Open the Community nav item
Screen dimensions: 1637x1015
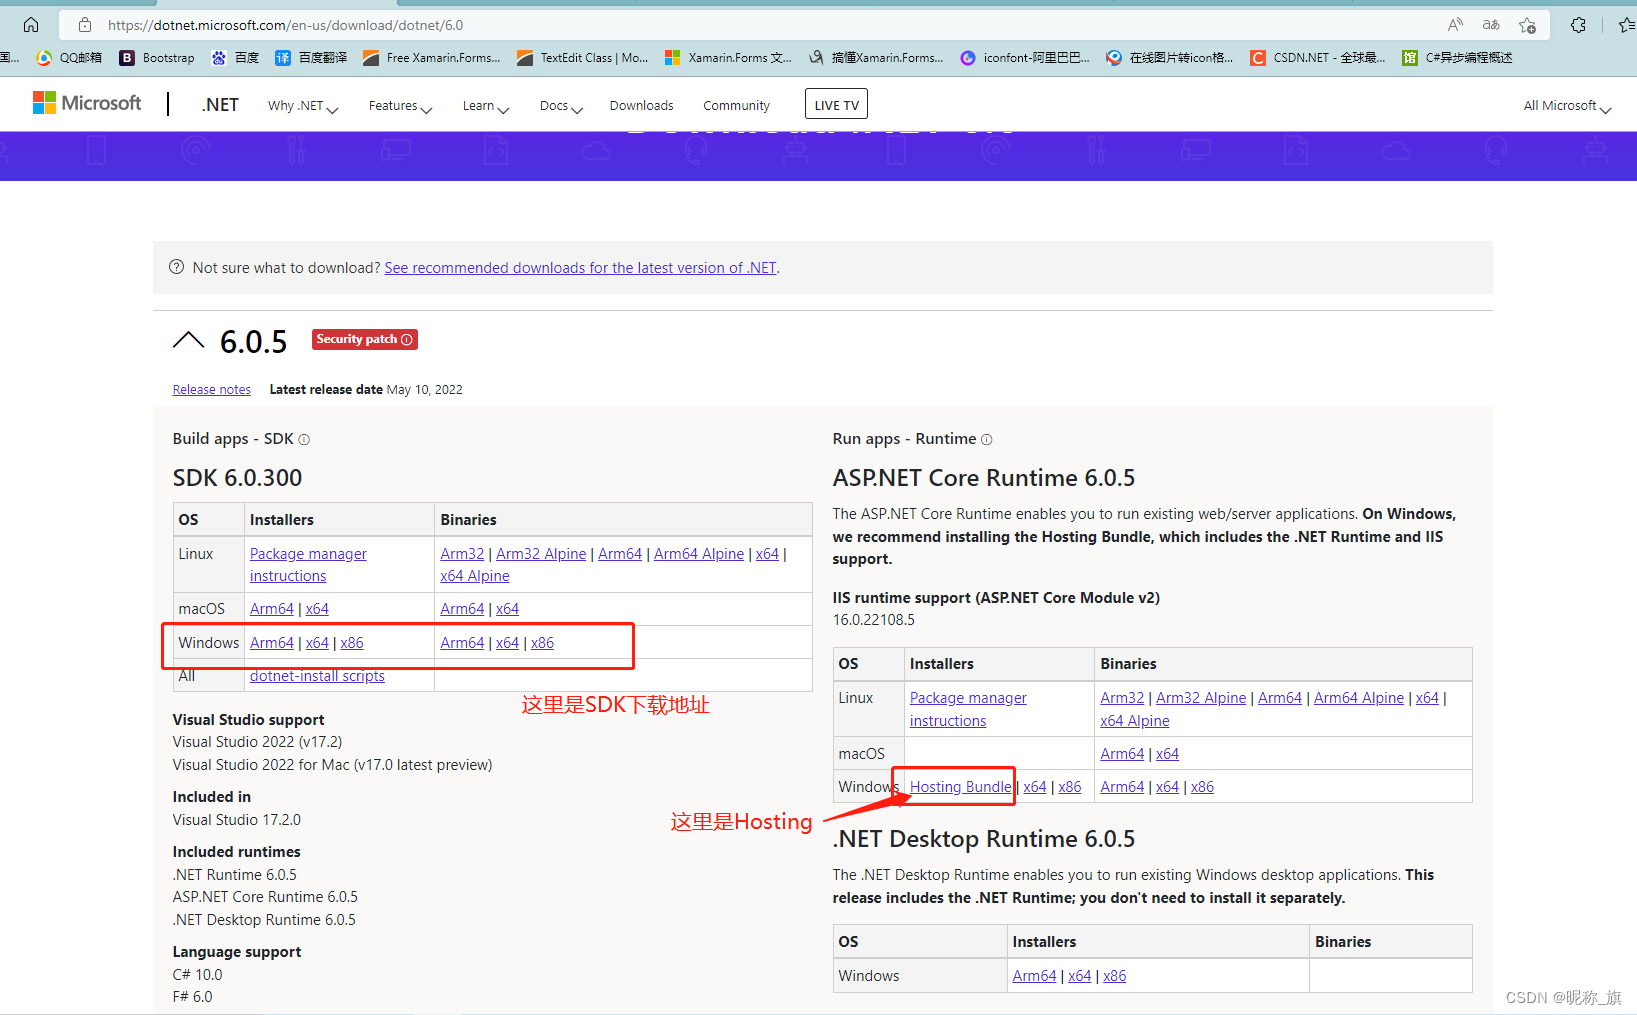point(736,106)
